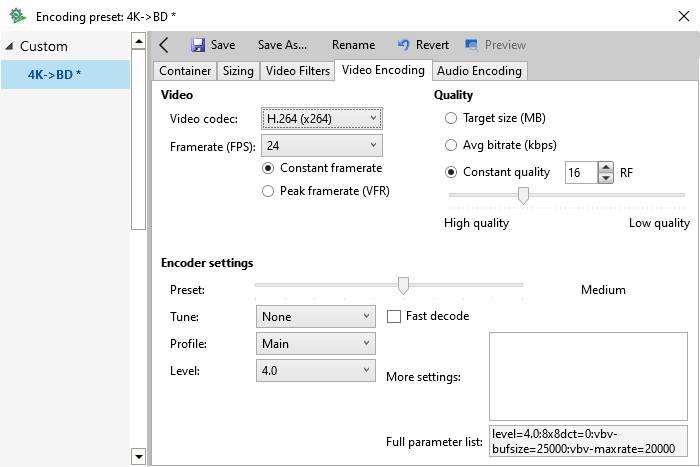Screen dimensions: 700x467
Task: Increase RF value with up arrow
Action: pyautogui.click(x=605, y=167)
